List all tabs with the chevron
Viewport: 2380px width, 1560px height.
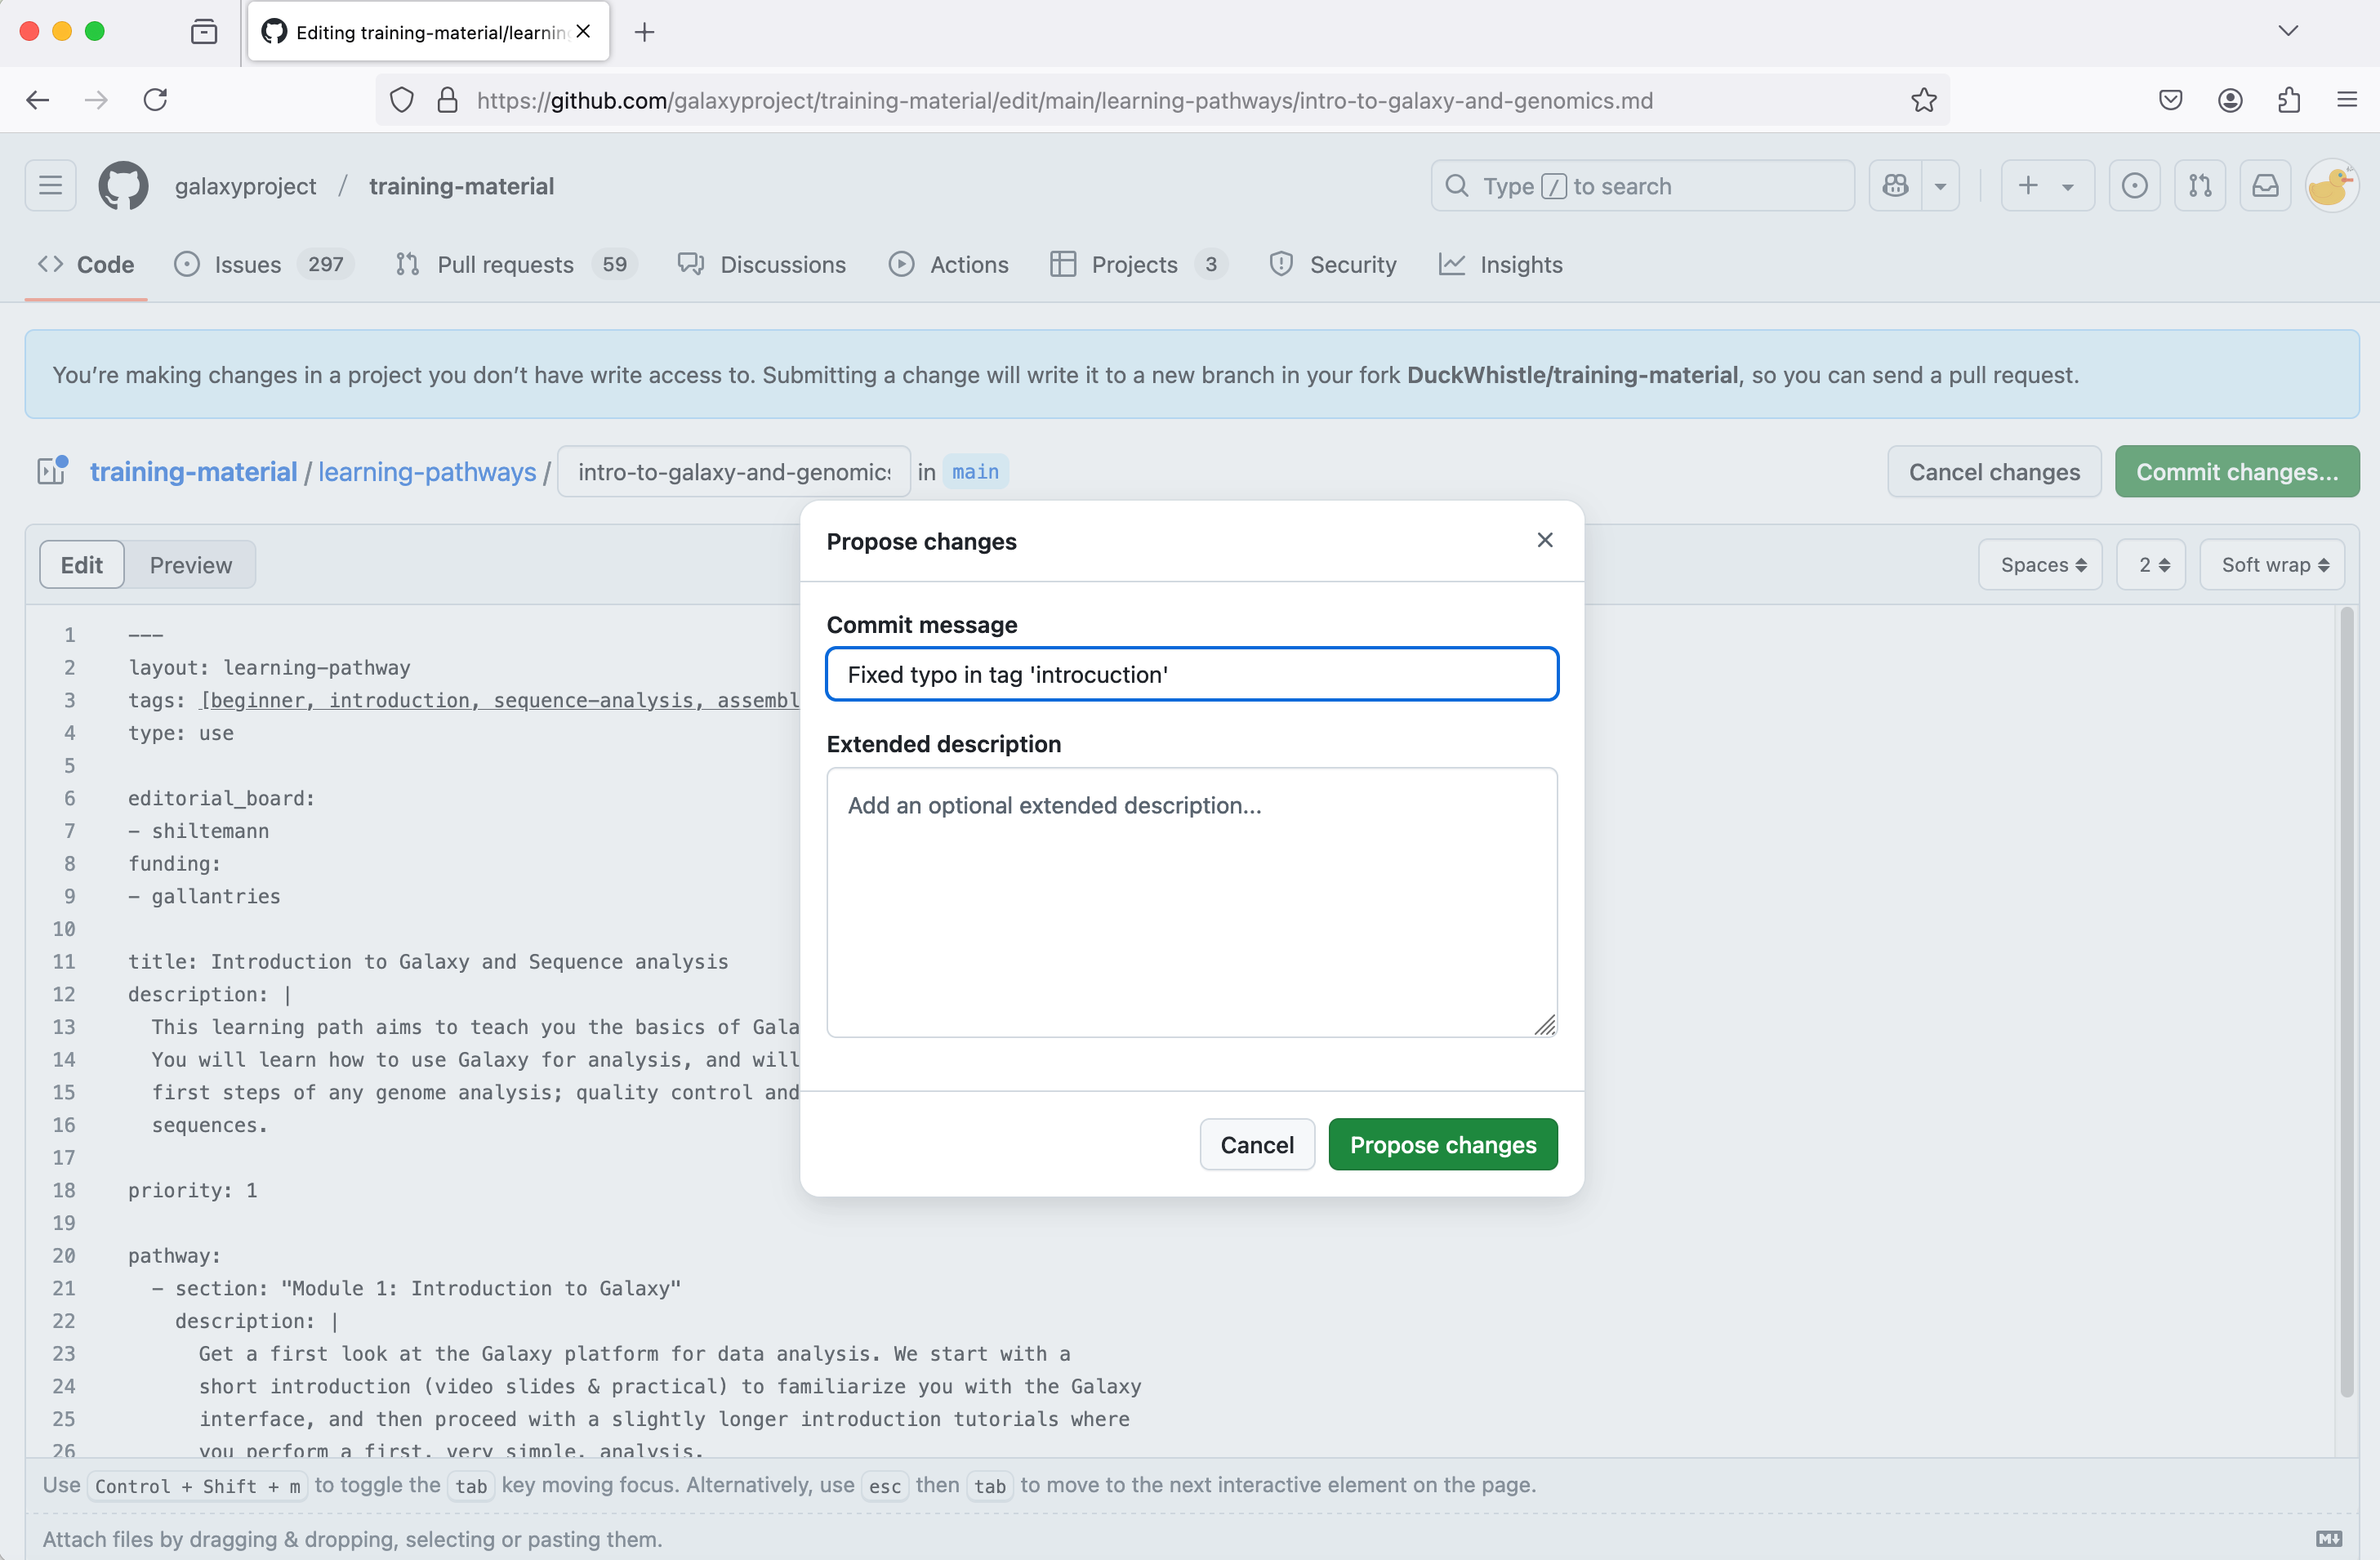(x=2288, y=32)
